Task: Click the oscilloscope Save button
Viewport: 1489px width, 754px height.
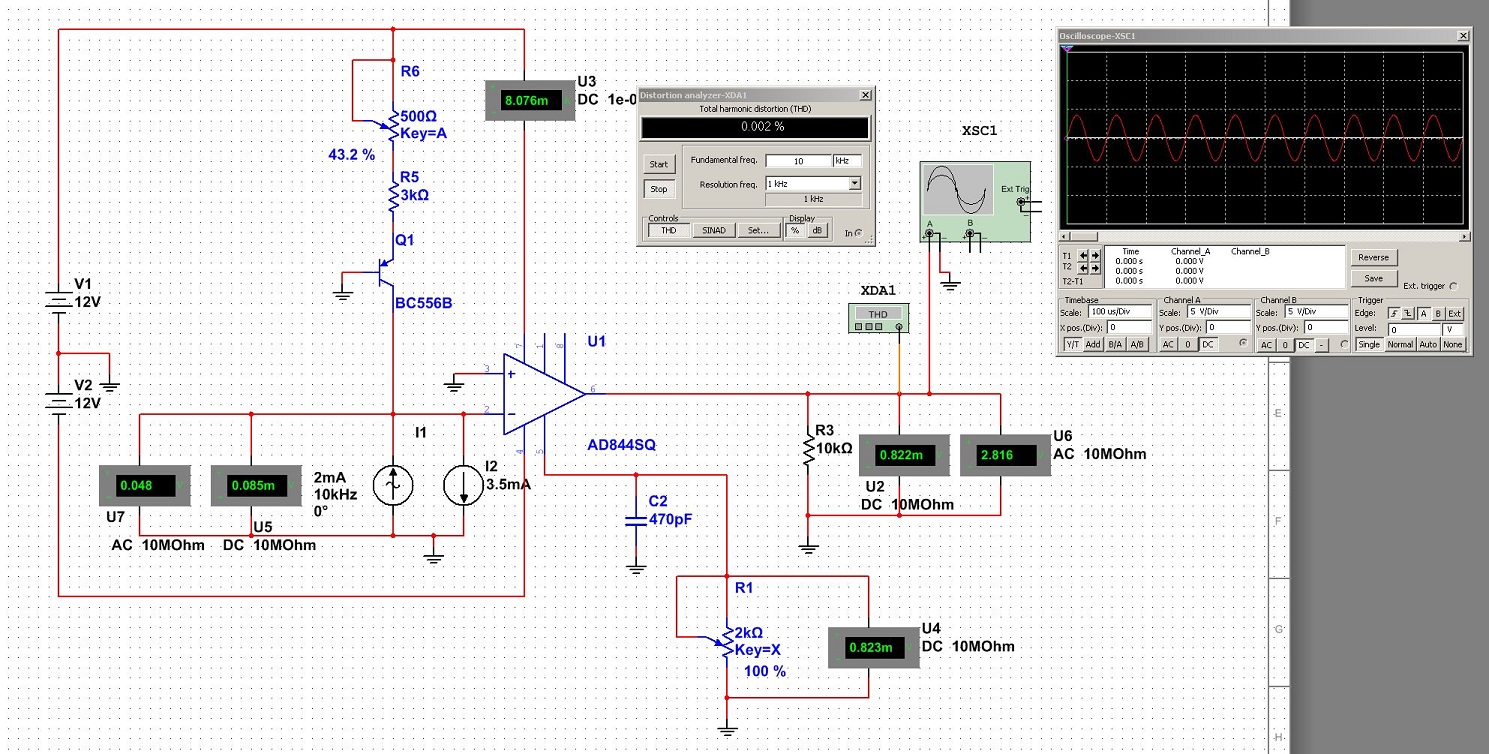Action: coord(1374,278)
